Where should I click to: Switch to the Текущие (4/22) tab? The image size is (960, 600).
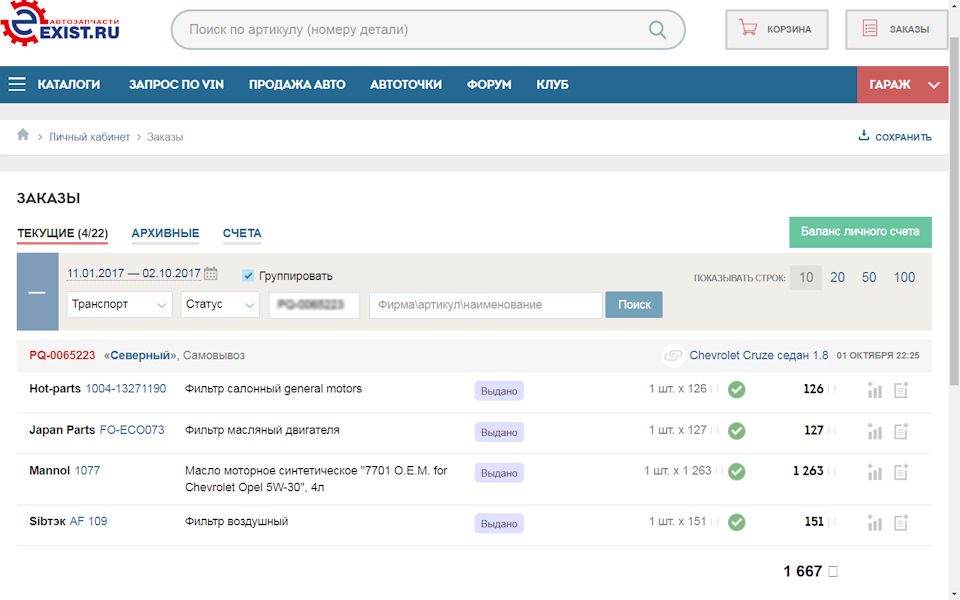point(62,233)
